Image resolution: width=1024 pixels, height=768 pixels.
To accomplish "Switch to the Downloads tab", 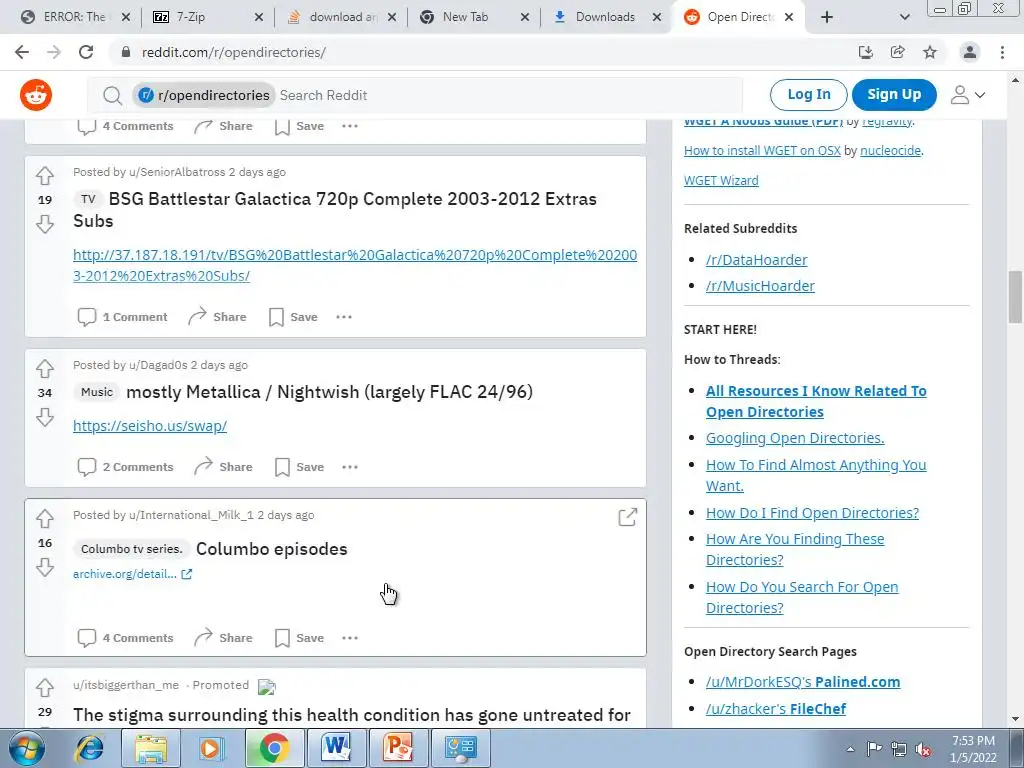I will click(605, 17).
